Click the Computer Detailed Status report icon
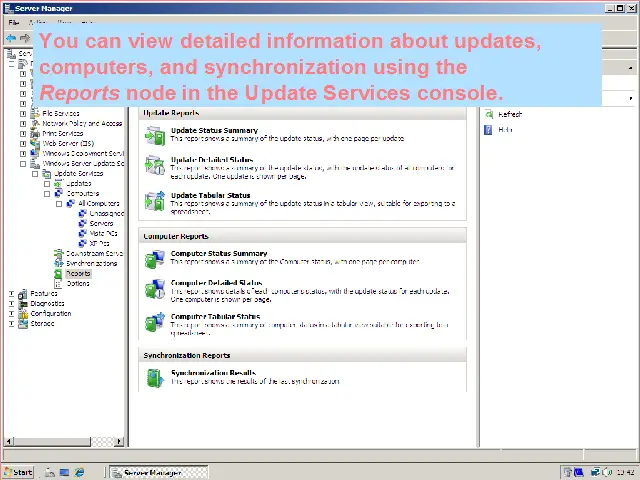This screenshot has width=640, height=480. 155,289
